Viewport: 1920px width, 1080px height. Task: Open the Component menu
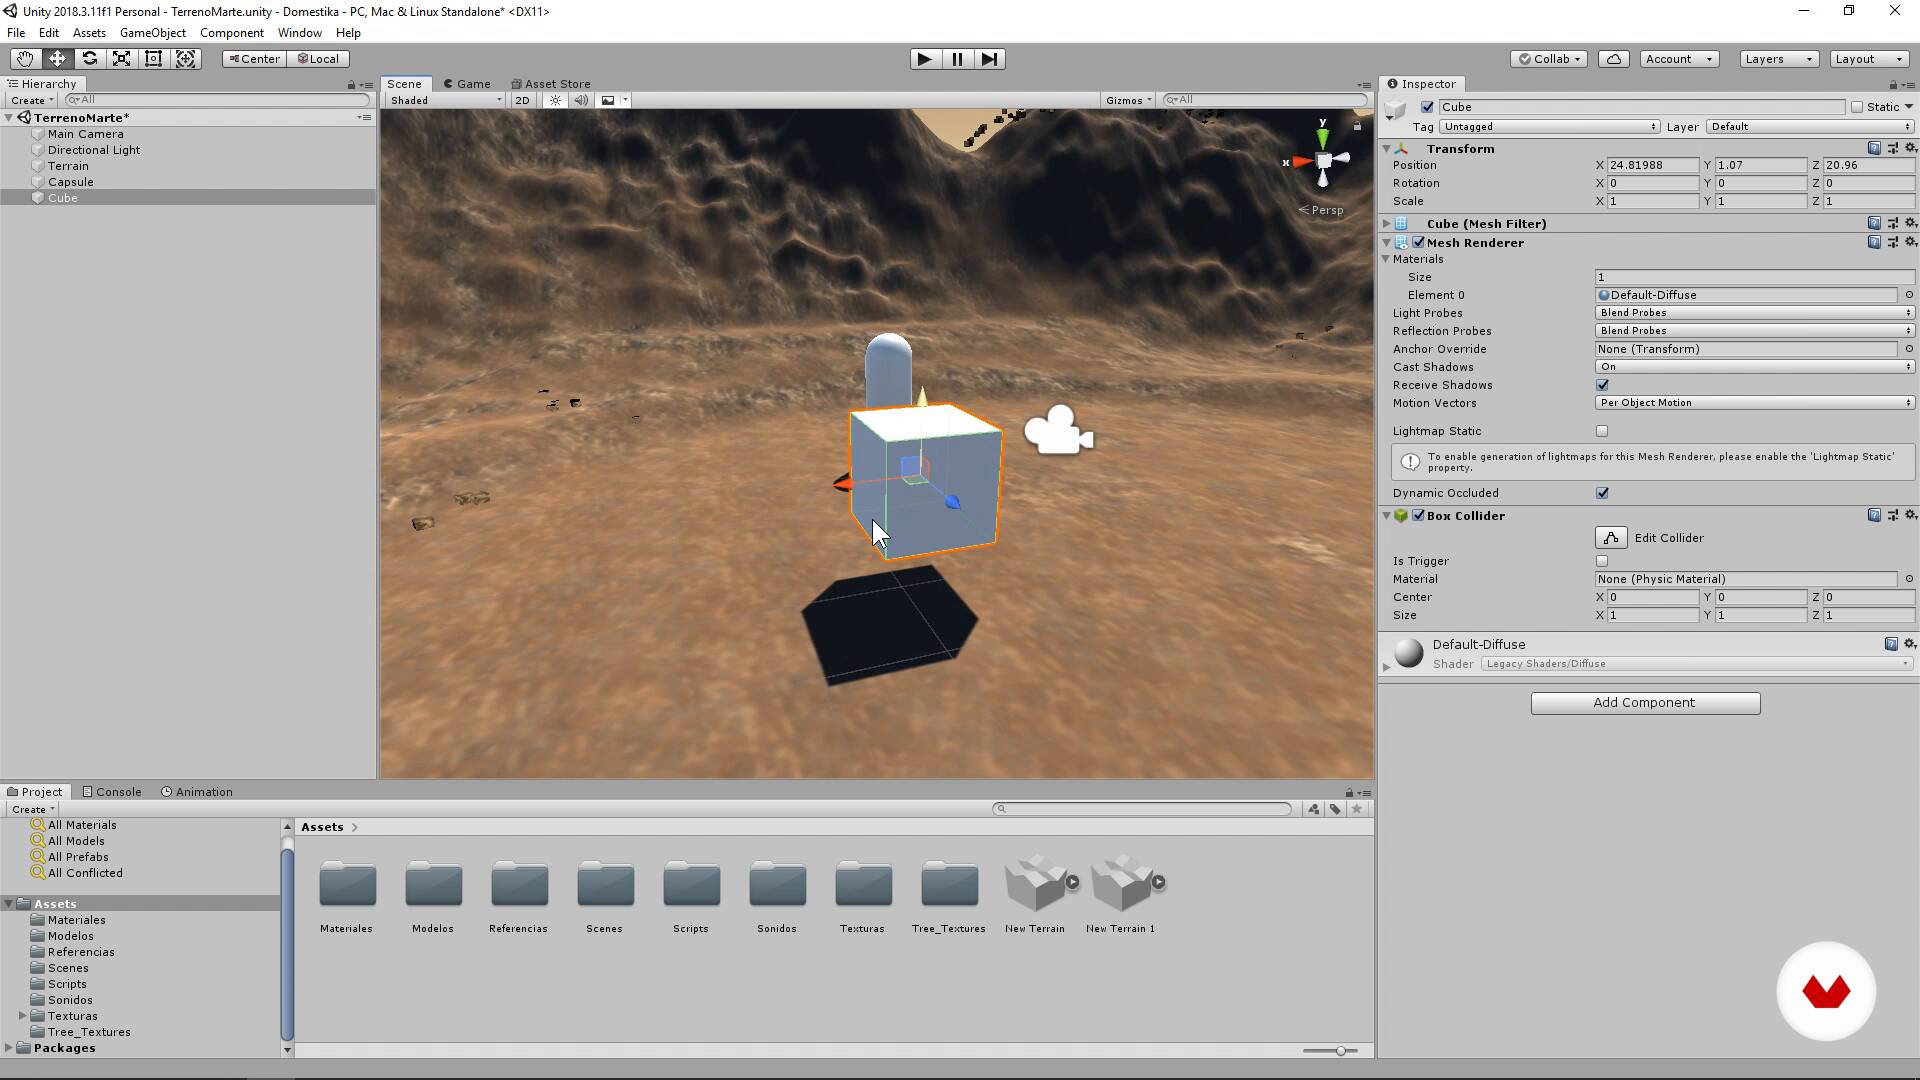232,33
